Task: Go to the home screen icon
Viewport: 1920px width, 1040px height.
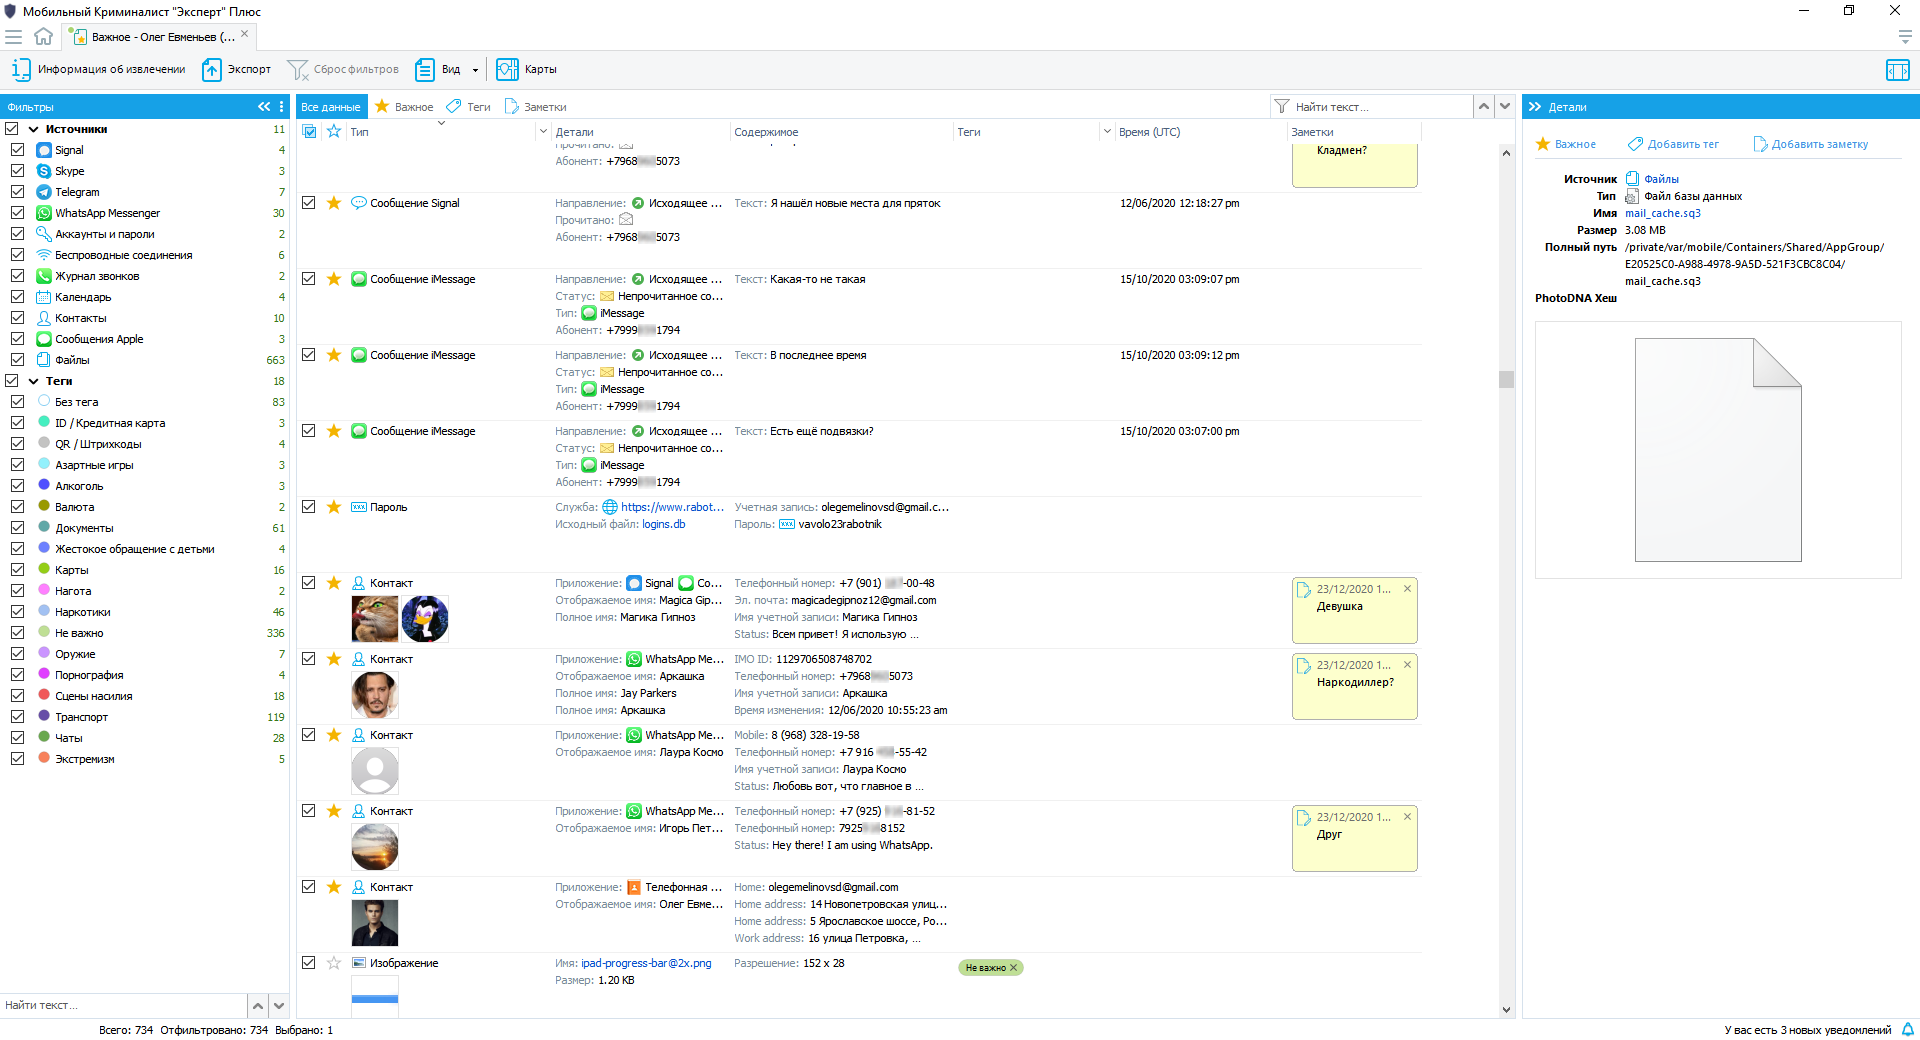Action: pyautogui.click(x=43, y=37)
